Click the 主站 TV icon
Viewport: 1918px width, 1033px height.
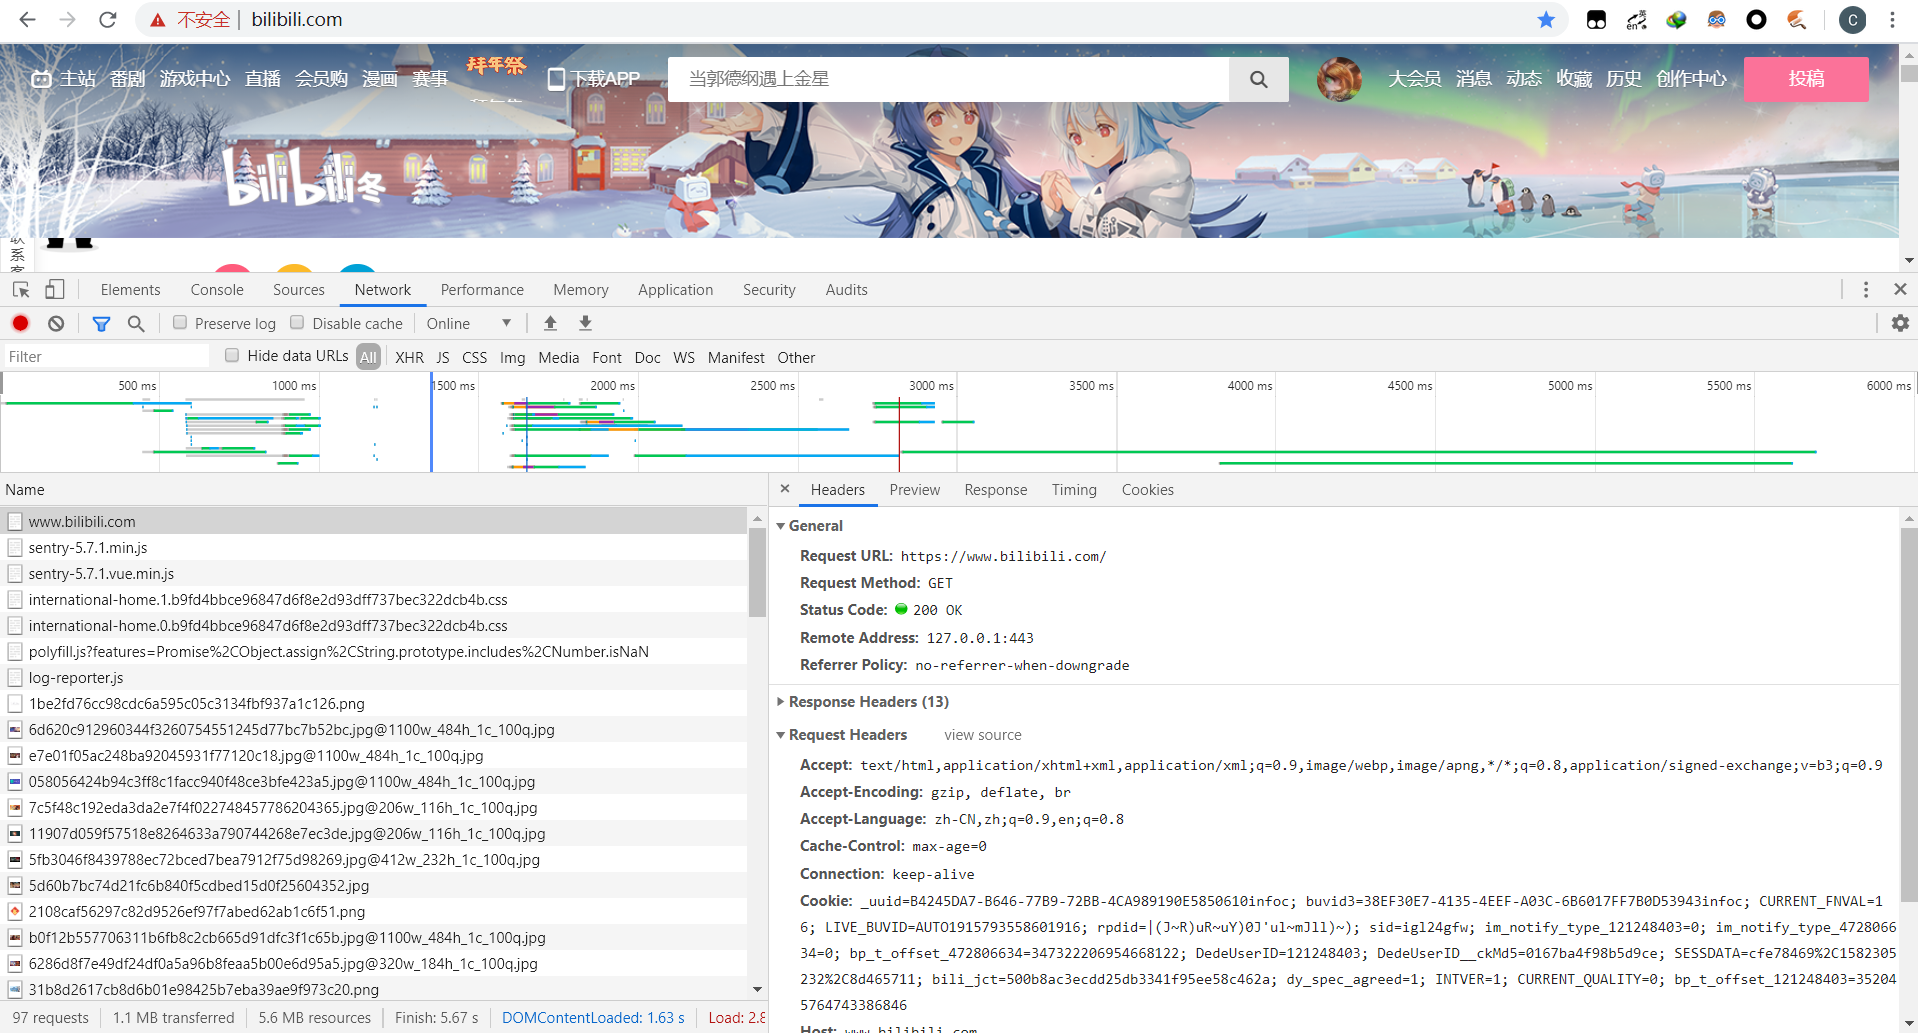[41, 79]
